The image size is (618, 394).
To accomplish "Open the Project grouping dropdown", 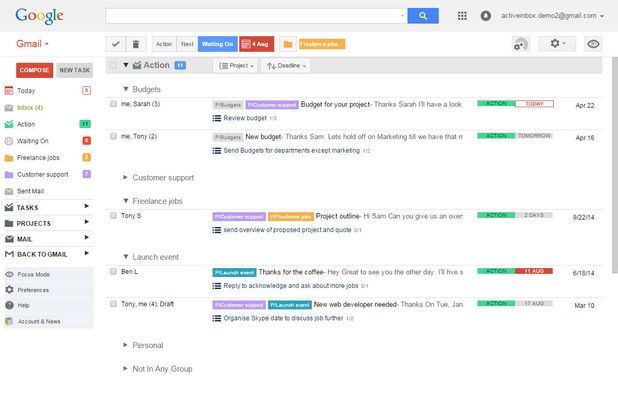I will (x=236, y=66).
